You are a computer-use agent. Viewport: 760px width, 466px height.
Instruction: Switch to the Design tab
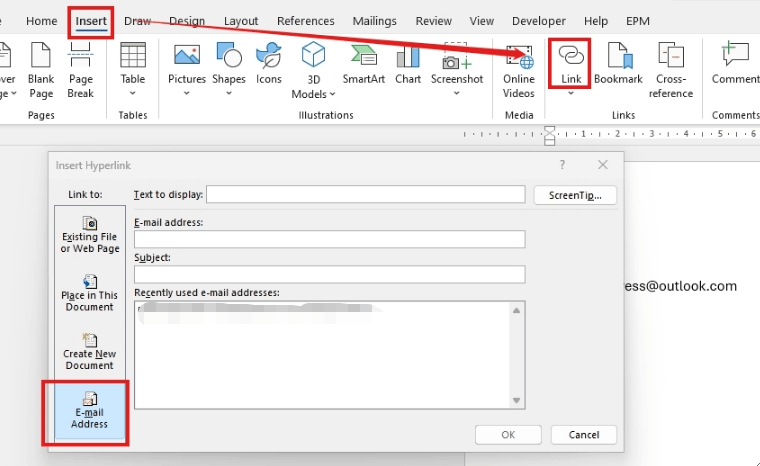pos(187,21)
